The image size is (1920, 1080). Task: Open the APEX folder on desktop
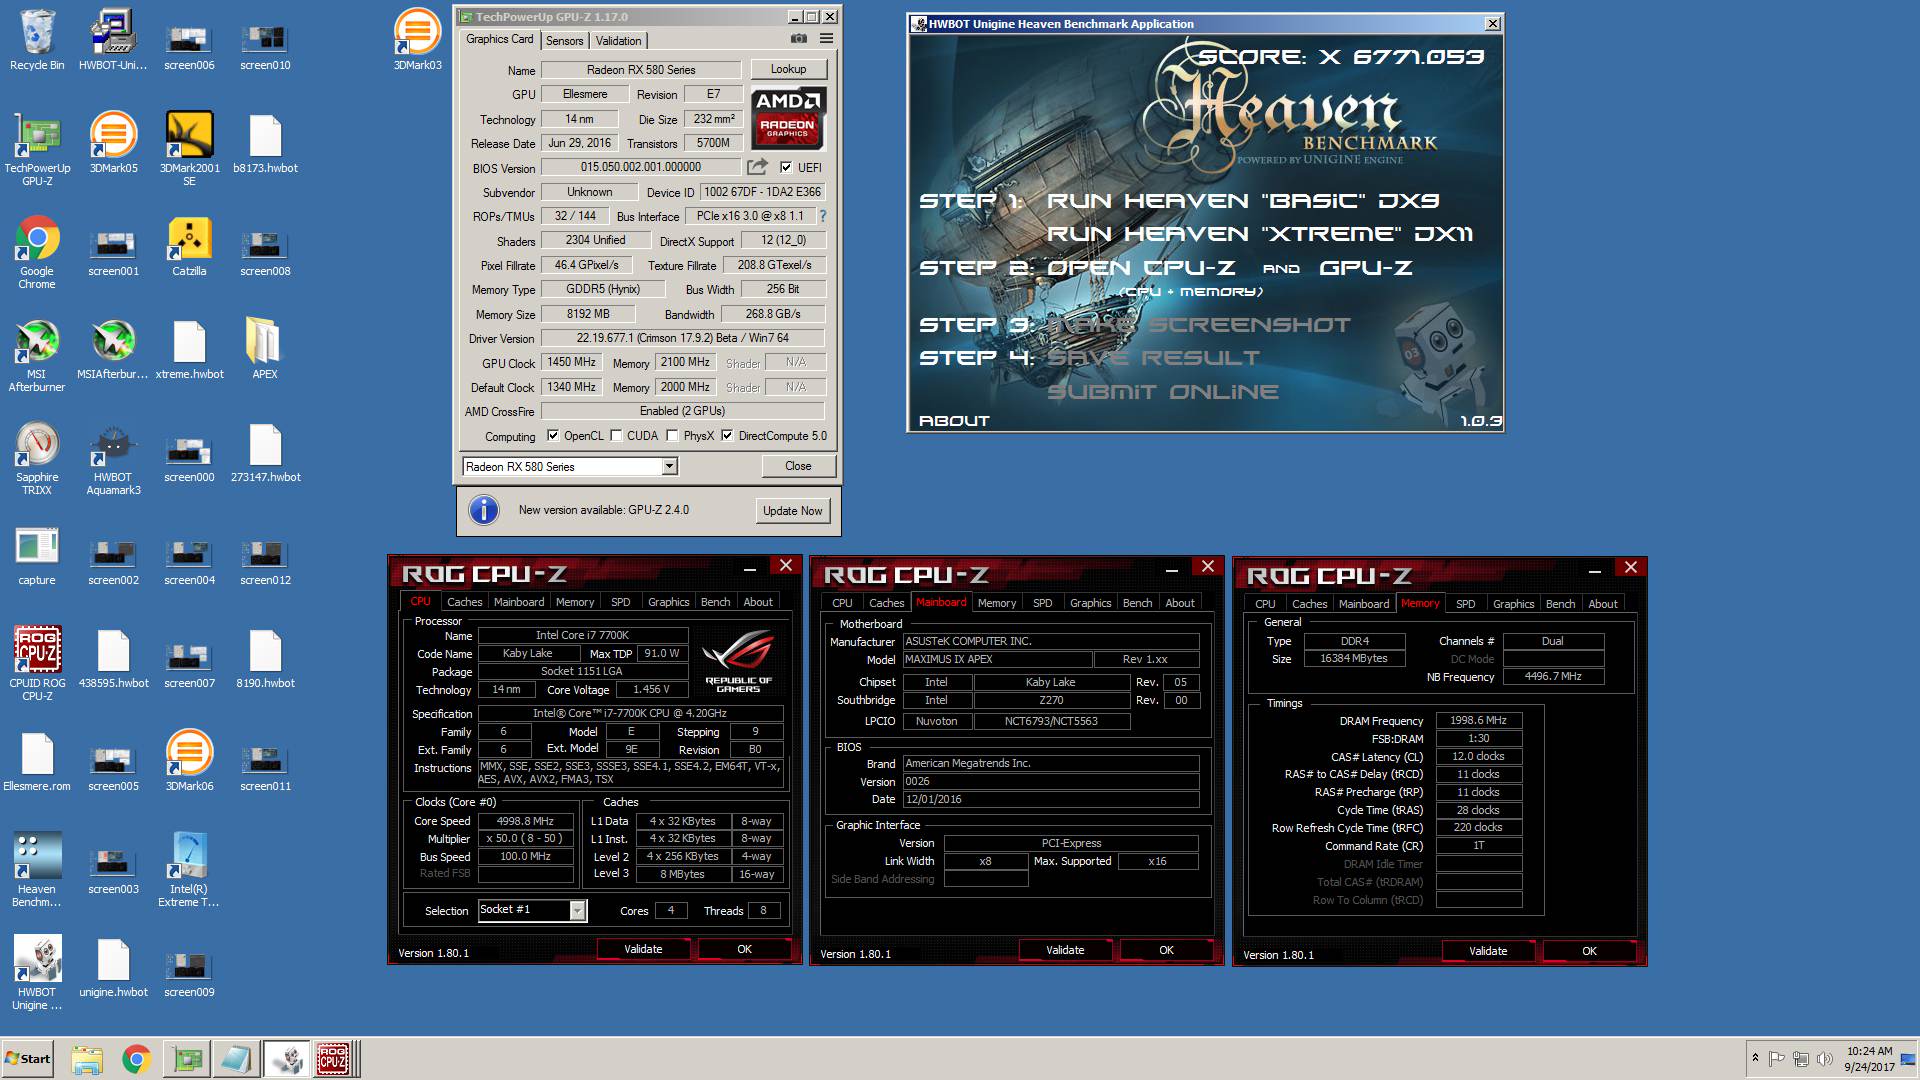[265, 349]
